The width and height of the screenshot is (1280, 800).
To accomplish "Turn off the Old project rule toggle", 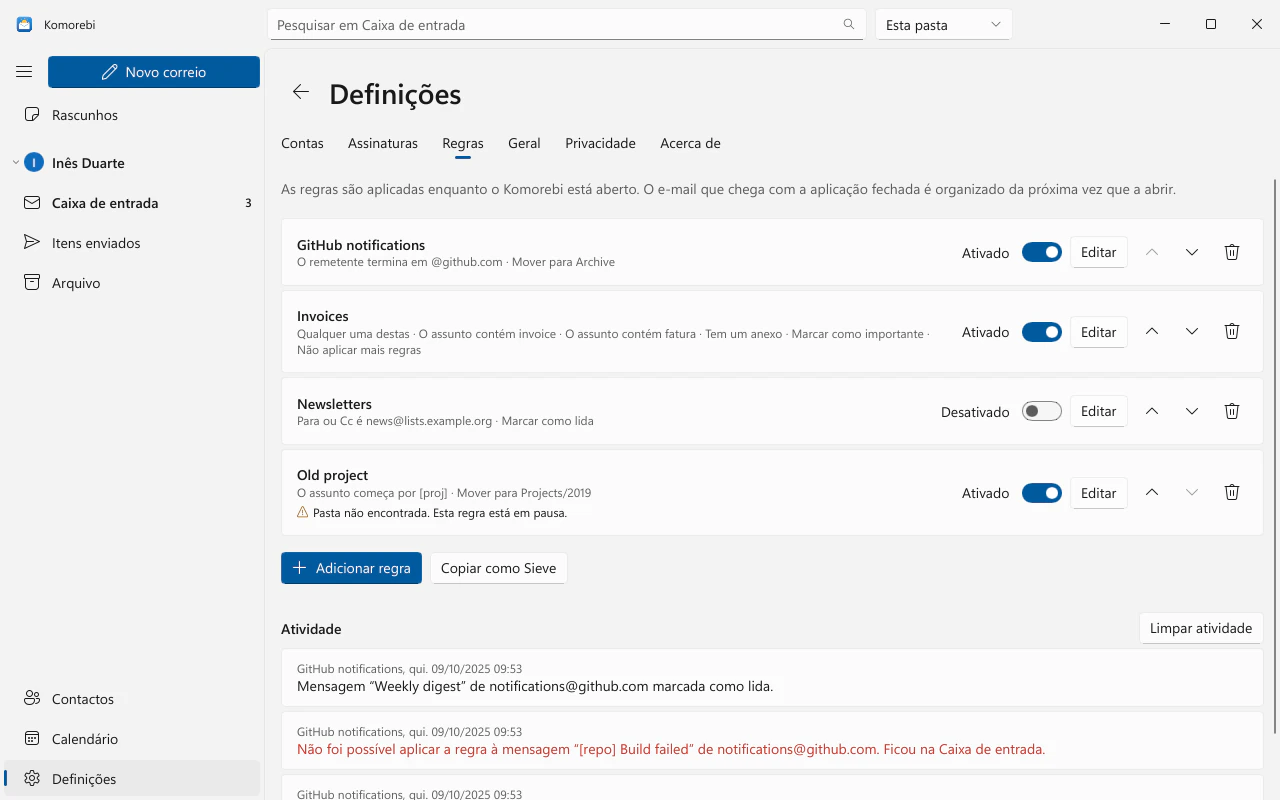I will 1042,492.
